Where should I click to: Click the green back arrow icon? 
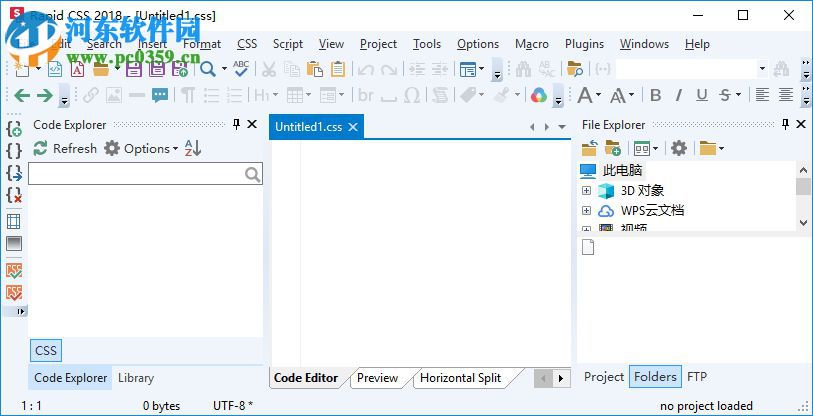coord(22,95)
